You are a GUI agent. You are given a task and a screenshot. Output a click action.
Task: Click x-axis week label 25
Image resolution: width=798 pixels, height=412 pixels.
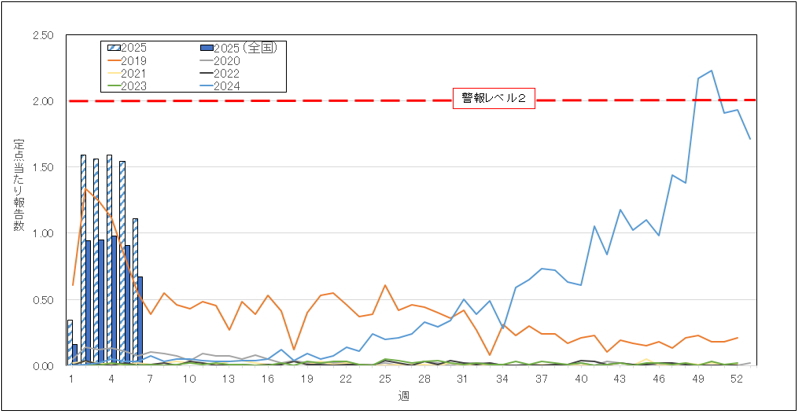385,379
